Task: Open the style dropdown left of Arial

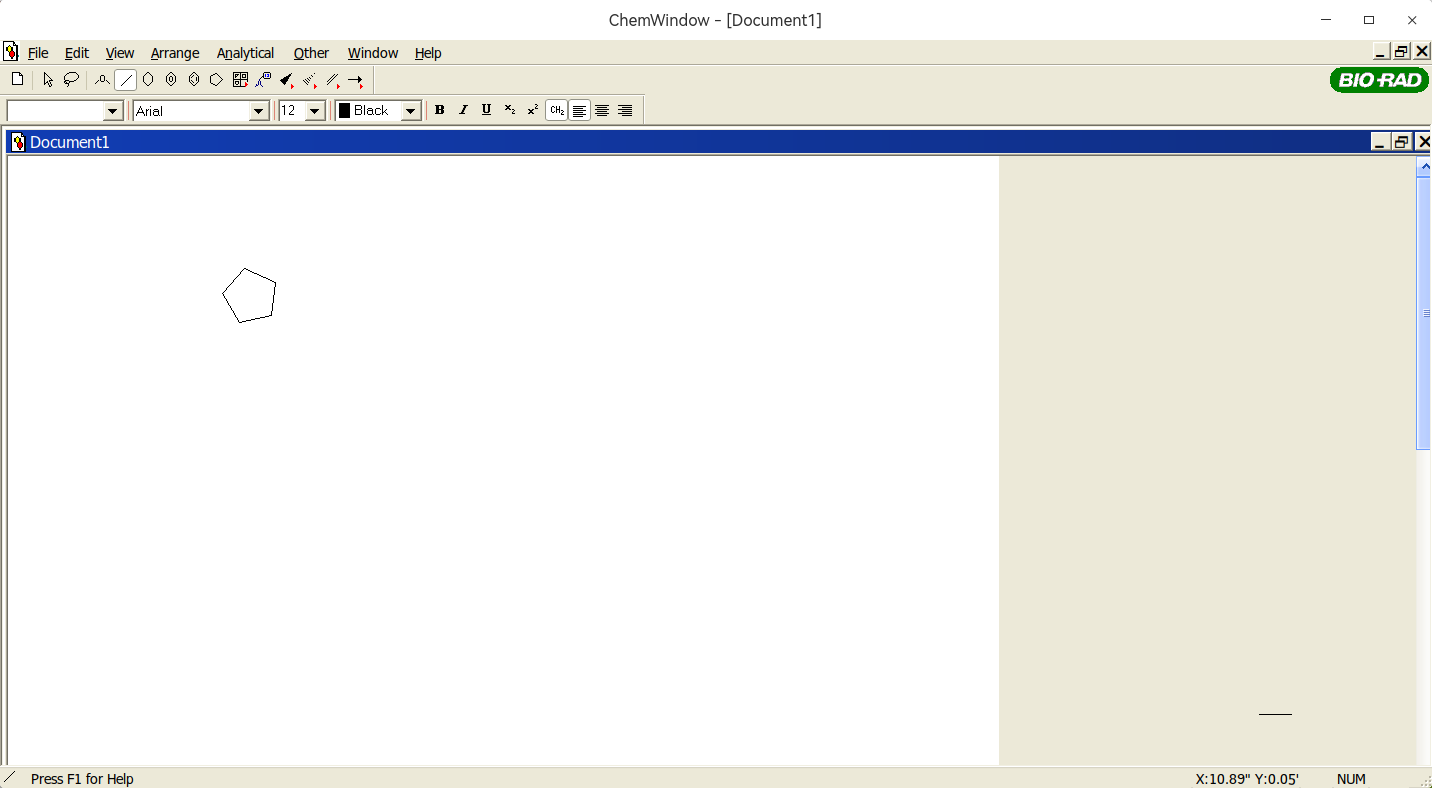Action: 112,111
